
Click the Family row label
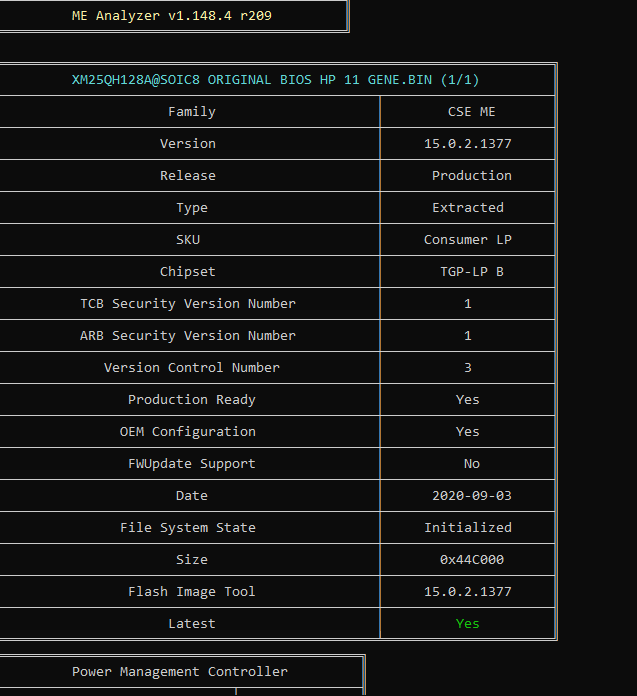tap(192, 112)
